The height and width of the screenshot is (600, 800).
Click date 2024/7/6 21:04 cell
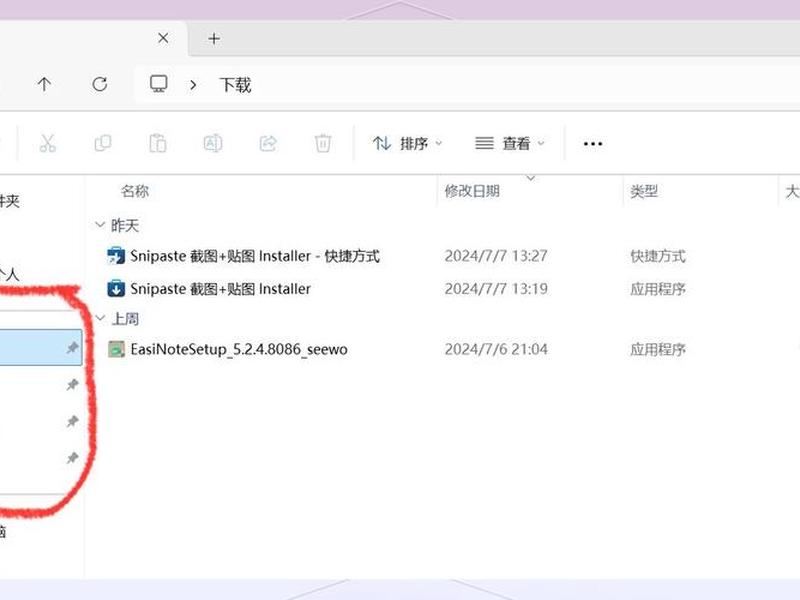pos(496,349)
